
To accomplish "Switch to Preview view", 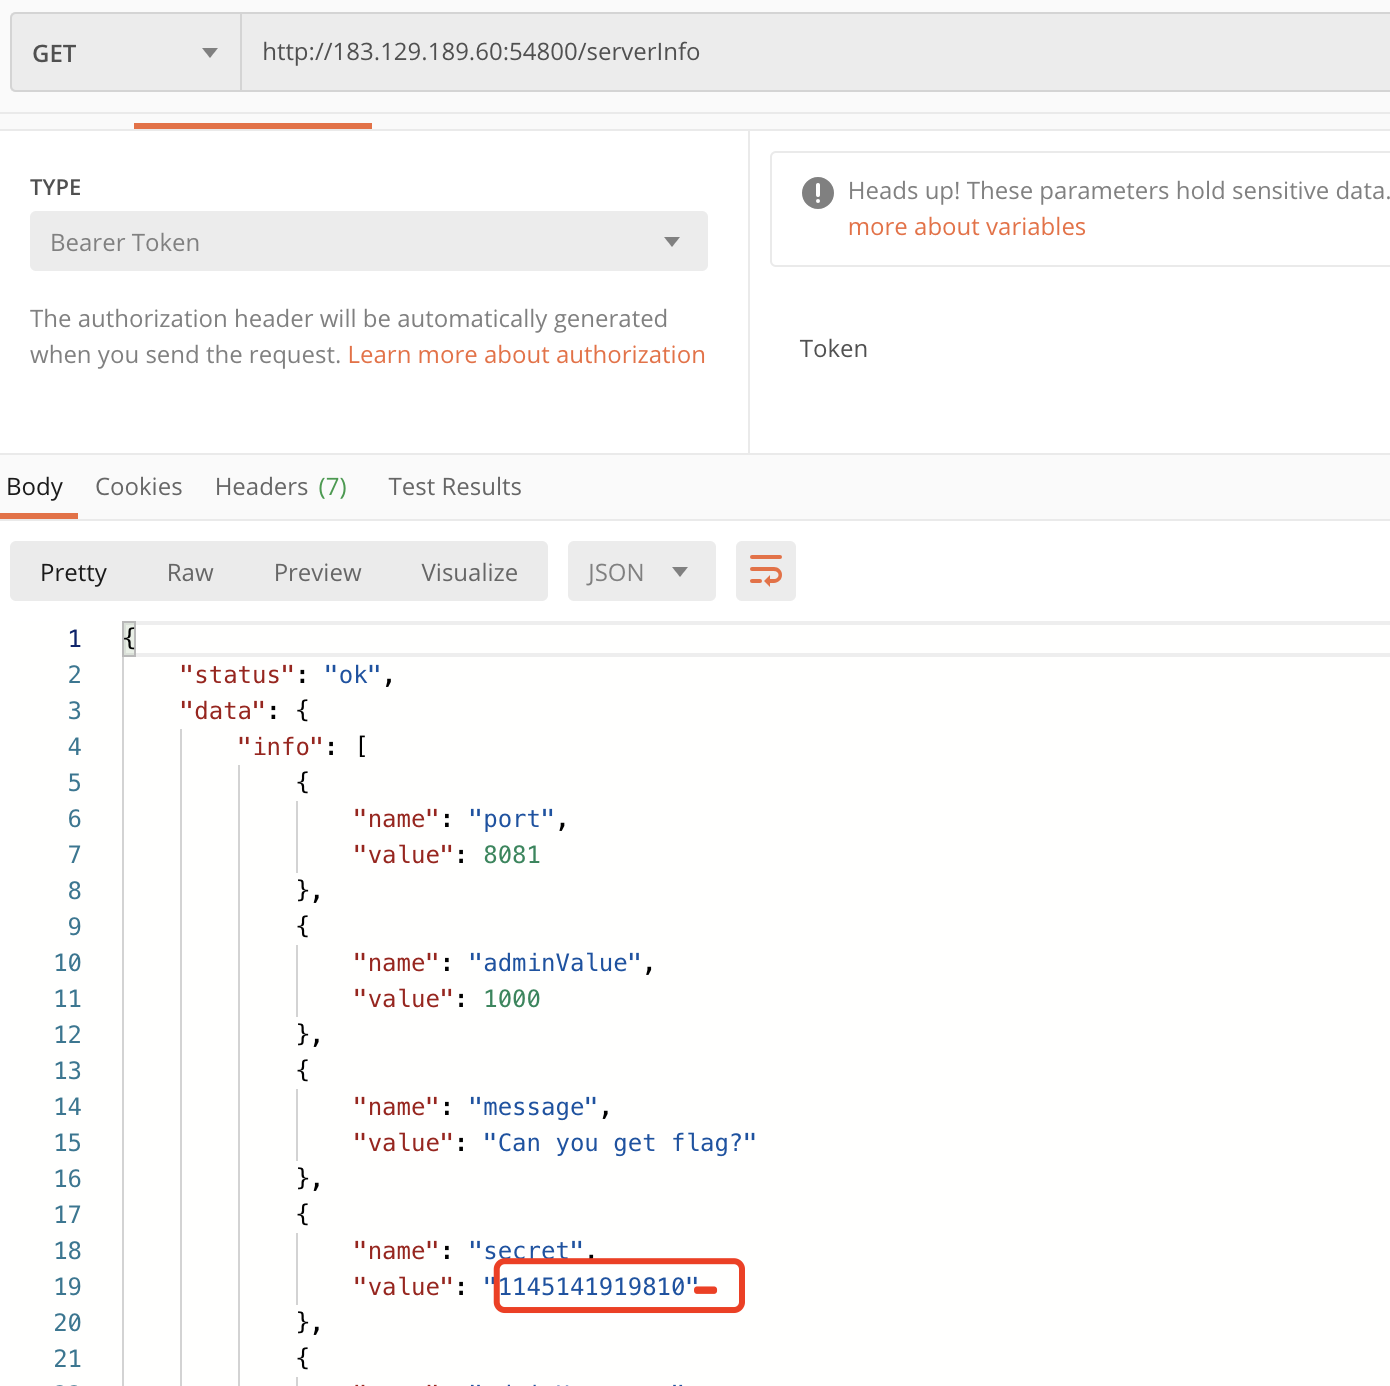I will tap(317, 572).
